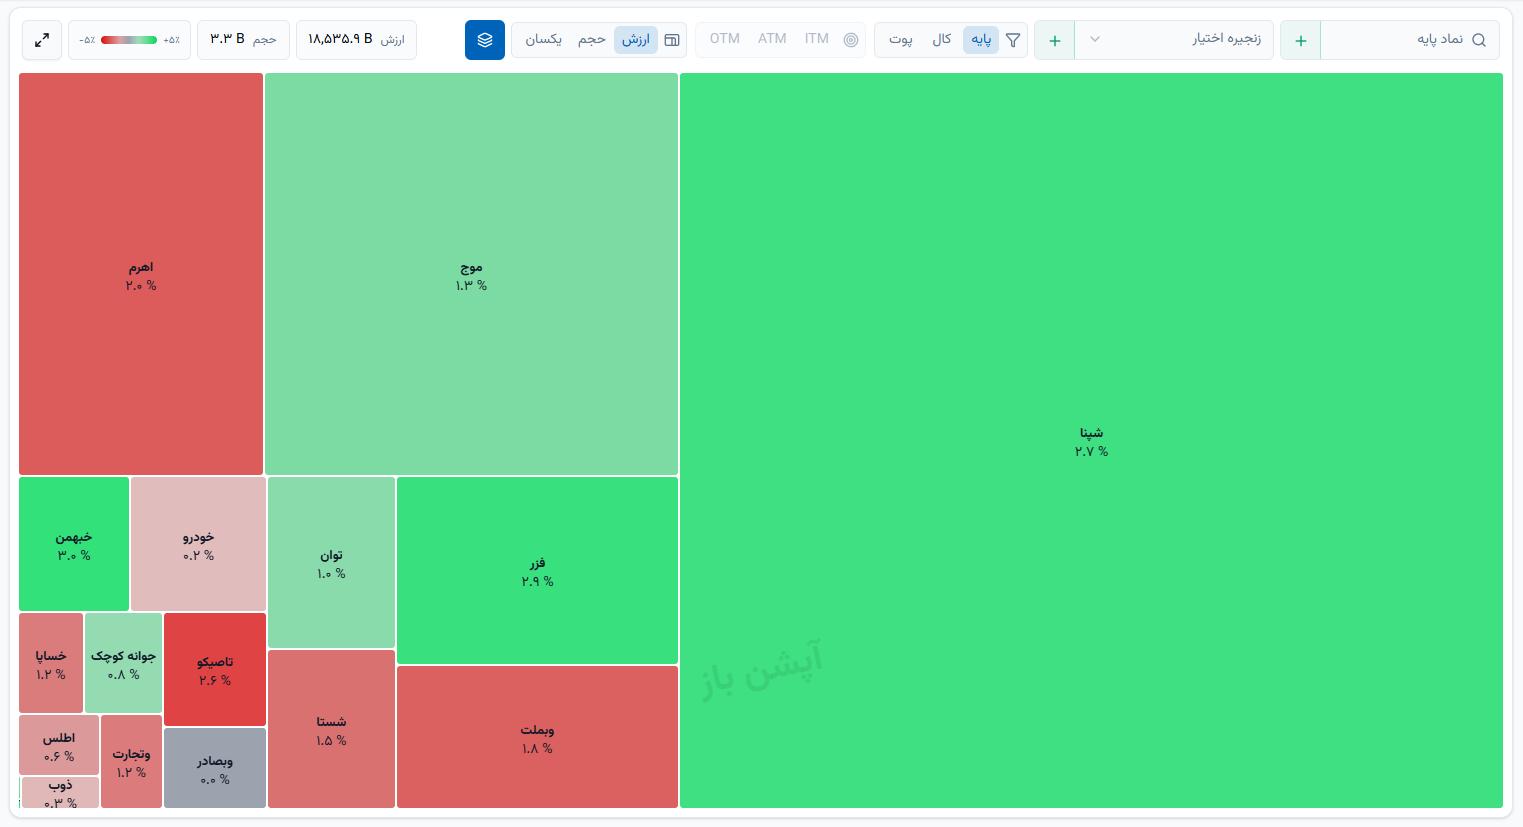Click the blue layers stack icon
The image size is (1523, 827).
[x=485, y=40]
